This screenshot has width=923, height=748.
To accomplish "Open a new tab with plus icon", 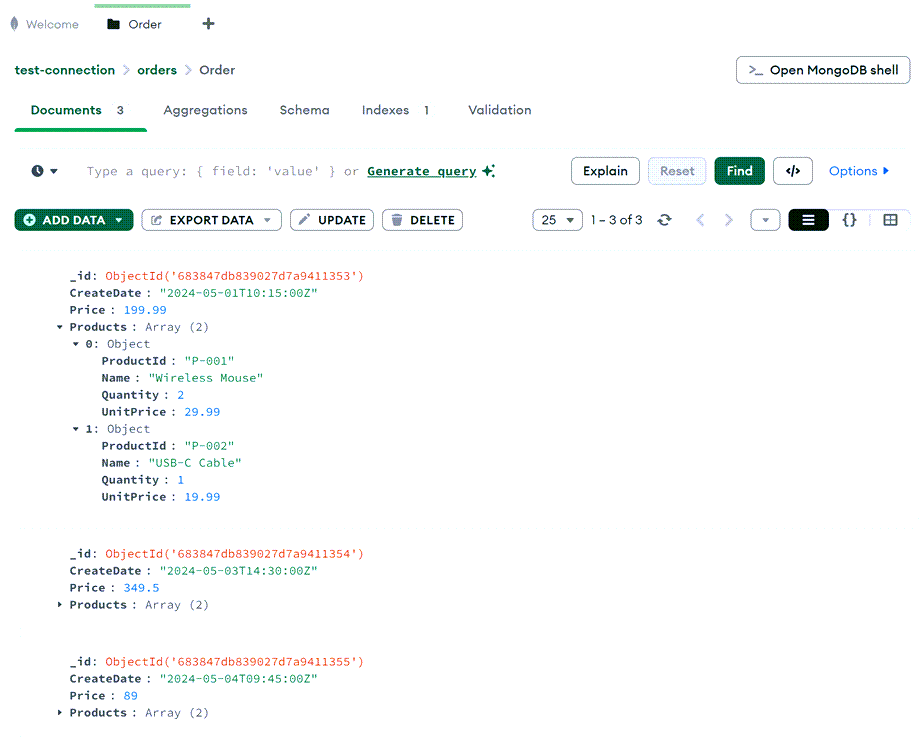I will (x=208, y=24).
